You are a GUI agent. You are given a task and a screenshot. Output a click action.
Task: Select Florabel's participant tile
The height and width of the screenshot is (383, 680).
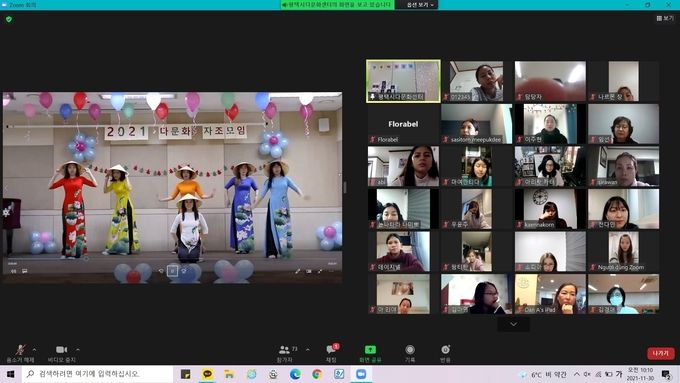click(x=403, y=124)
